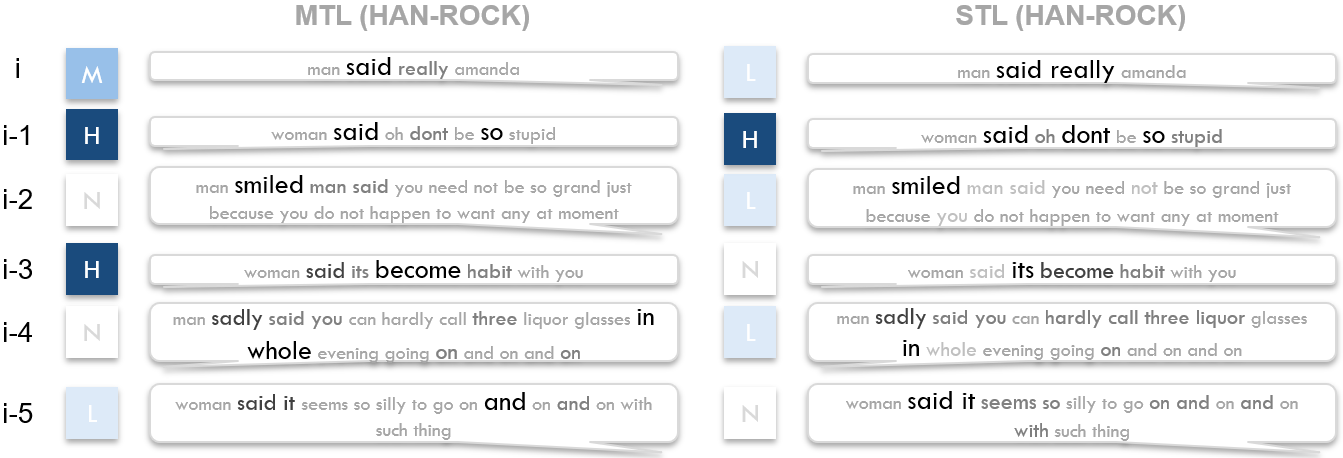
Task: Select the L square in STL row i
Action: point(750,73)
